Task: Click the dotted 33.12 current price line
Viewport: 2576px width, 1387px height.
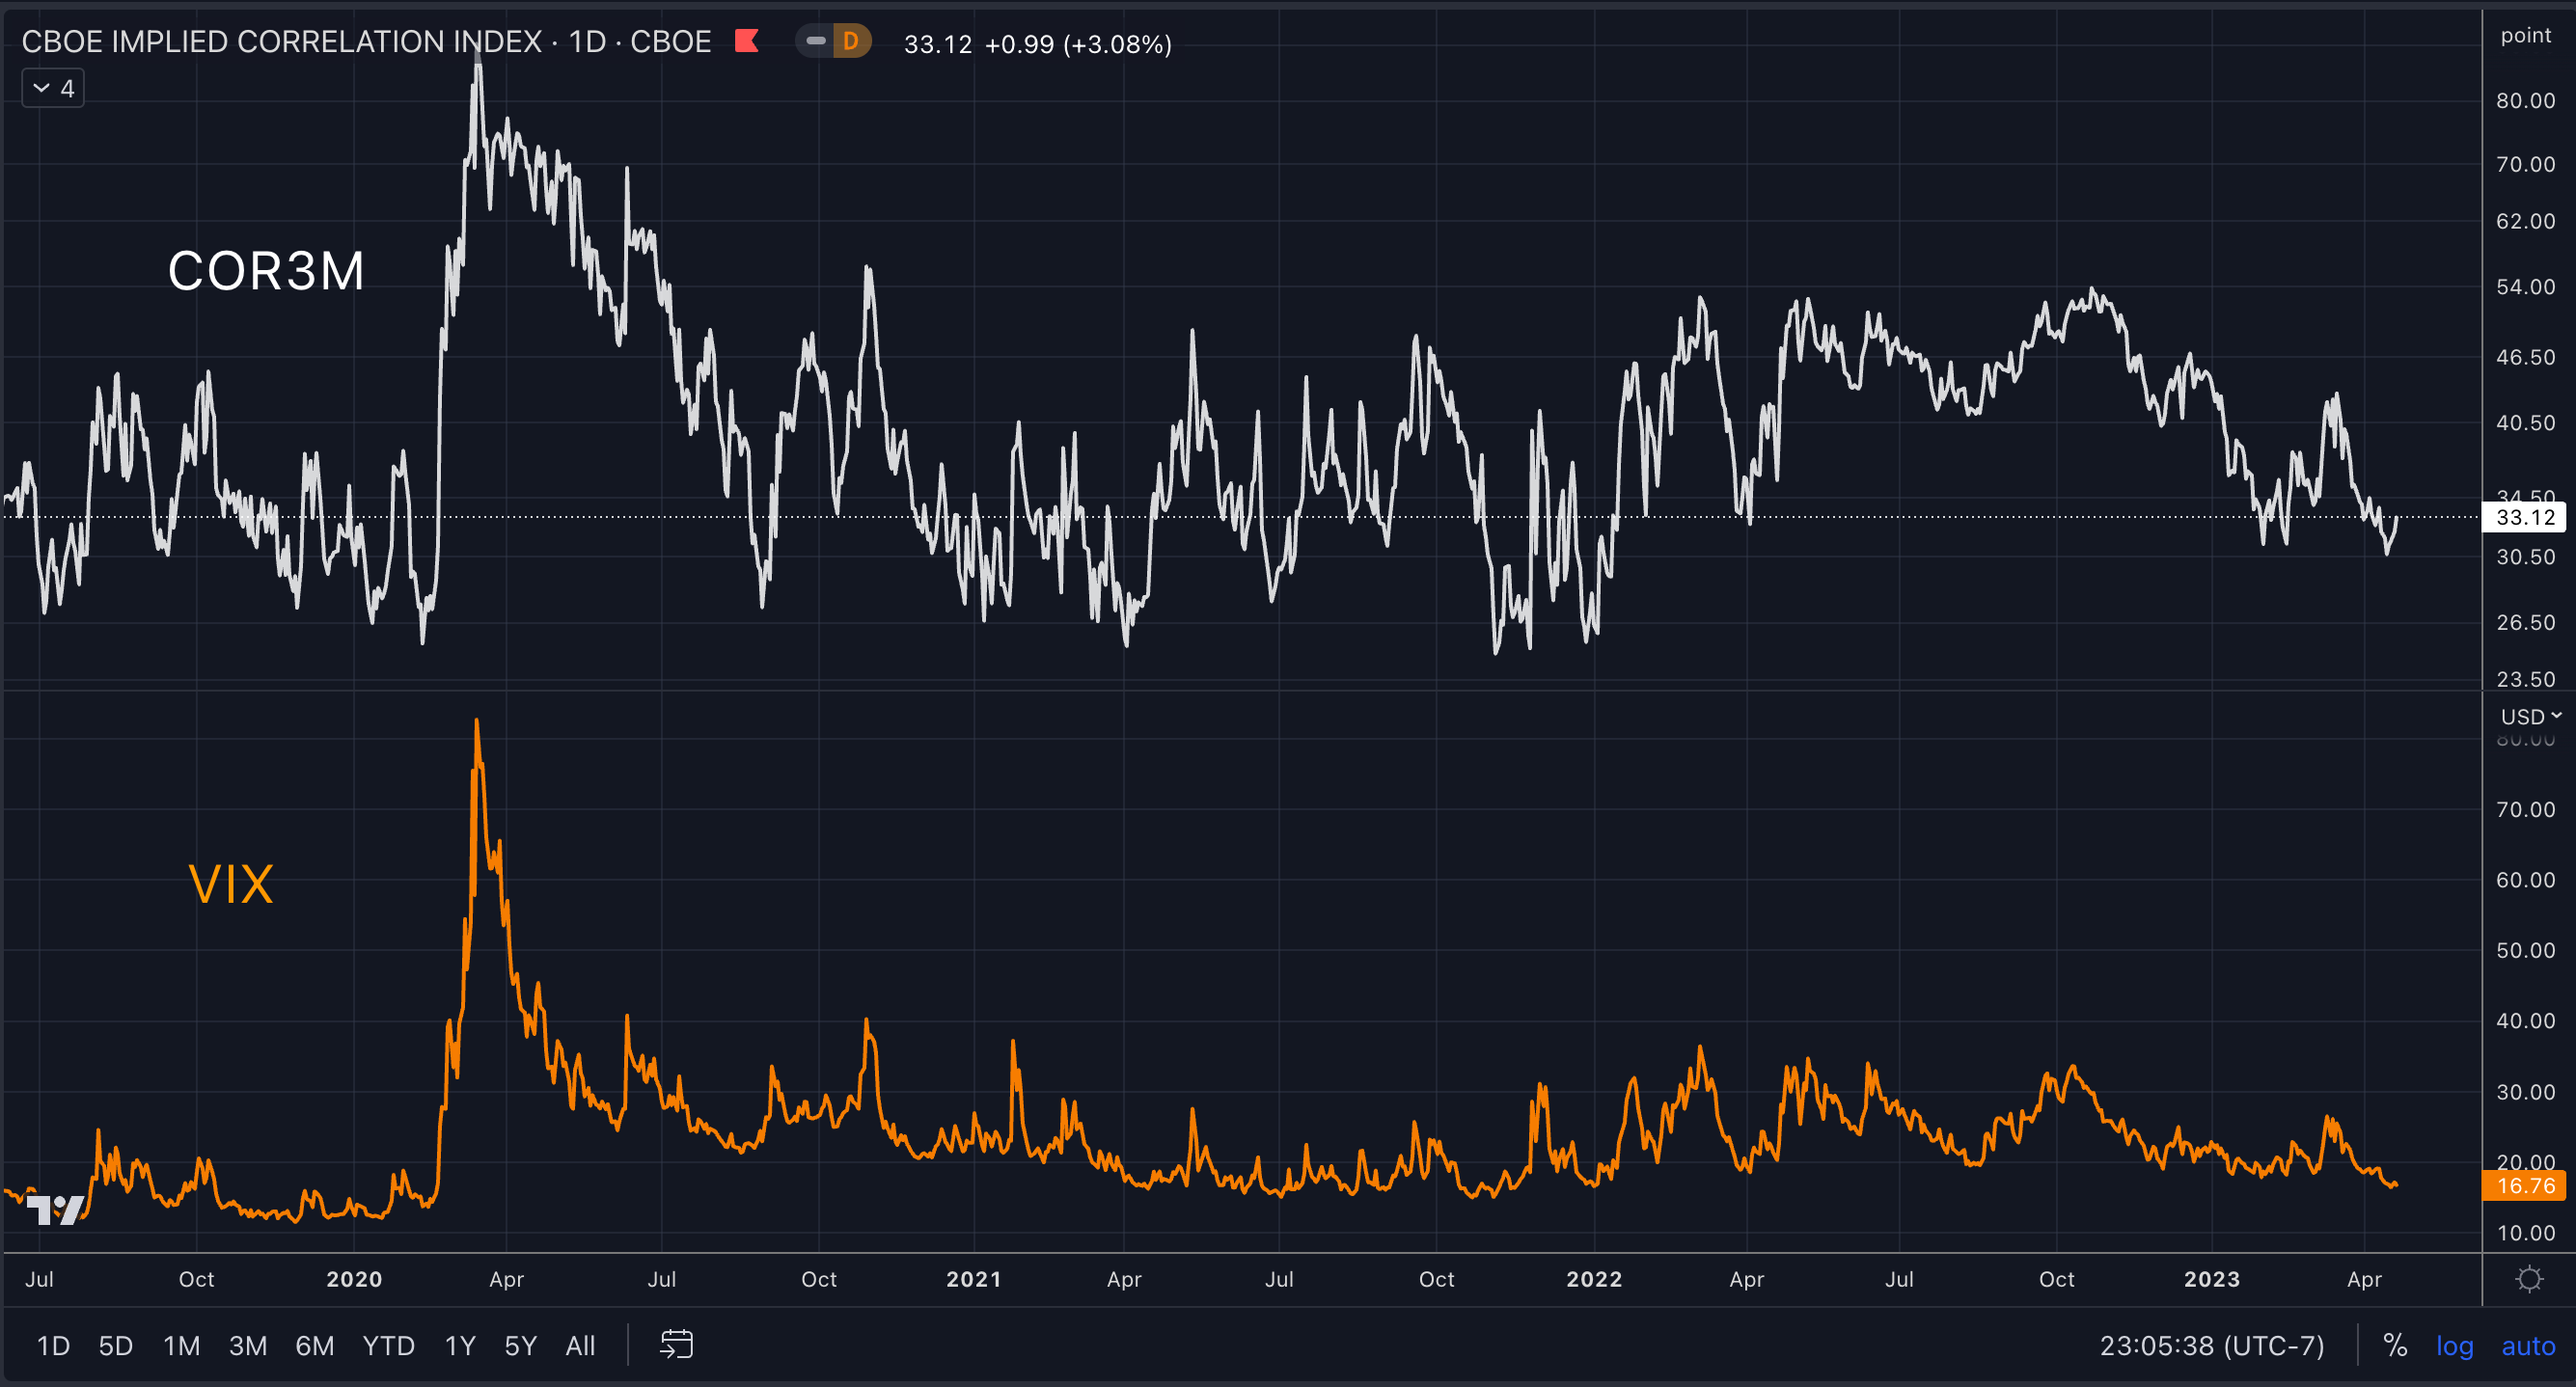Action: [x=1200, y=516]
